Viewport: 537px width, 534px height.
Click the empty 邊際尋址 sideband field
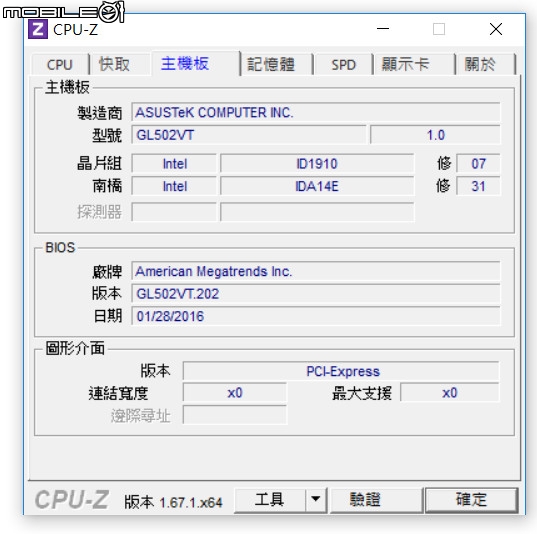(x=235, y=415)
